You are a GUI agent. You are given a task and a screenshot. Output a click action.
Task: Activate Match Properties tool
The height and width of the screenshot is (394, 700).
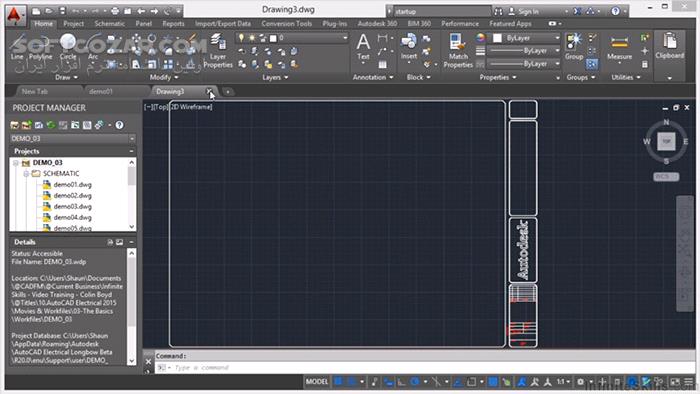(458, 51)
